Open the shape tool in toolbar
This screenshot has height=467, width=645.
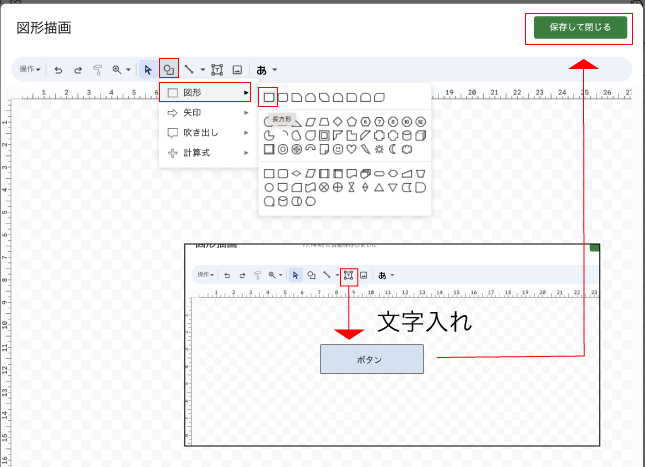pos(169,70)
